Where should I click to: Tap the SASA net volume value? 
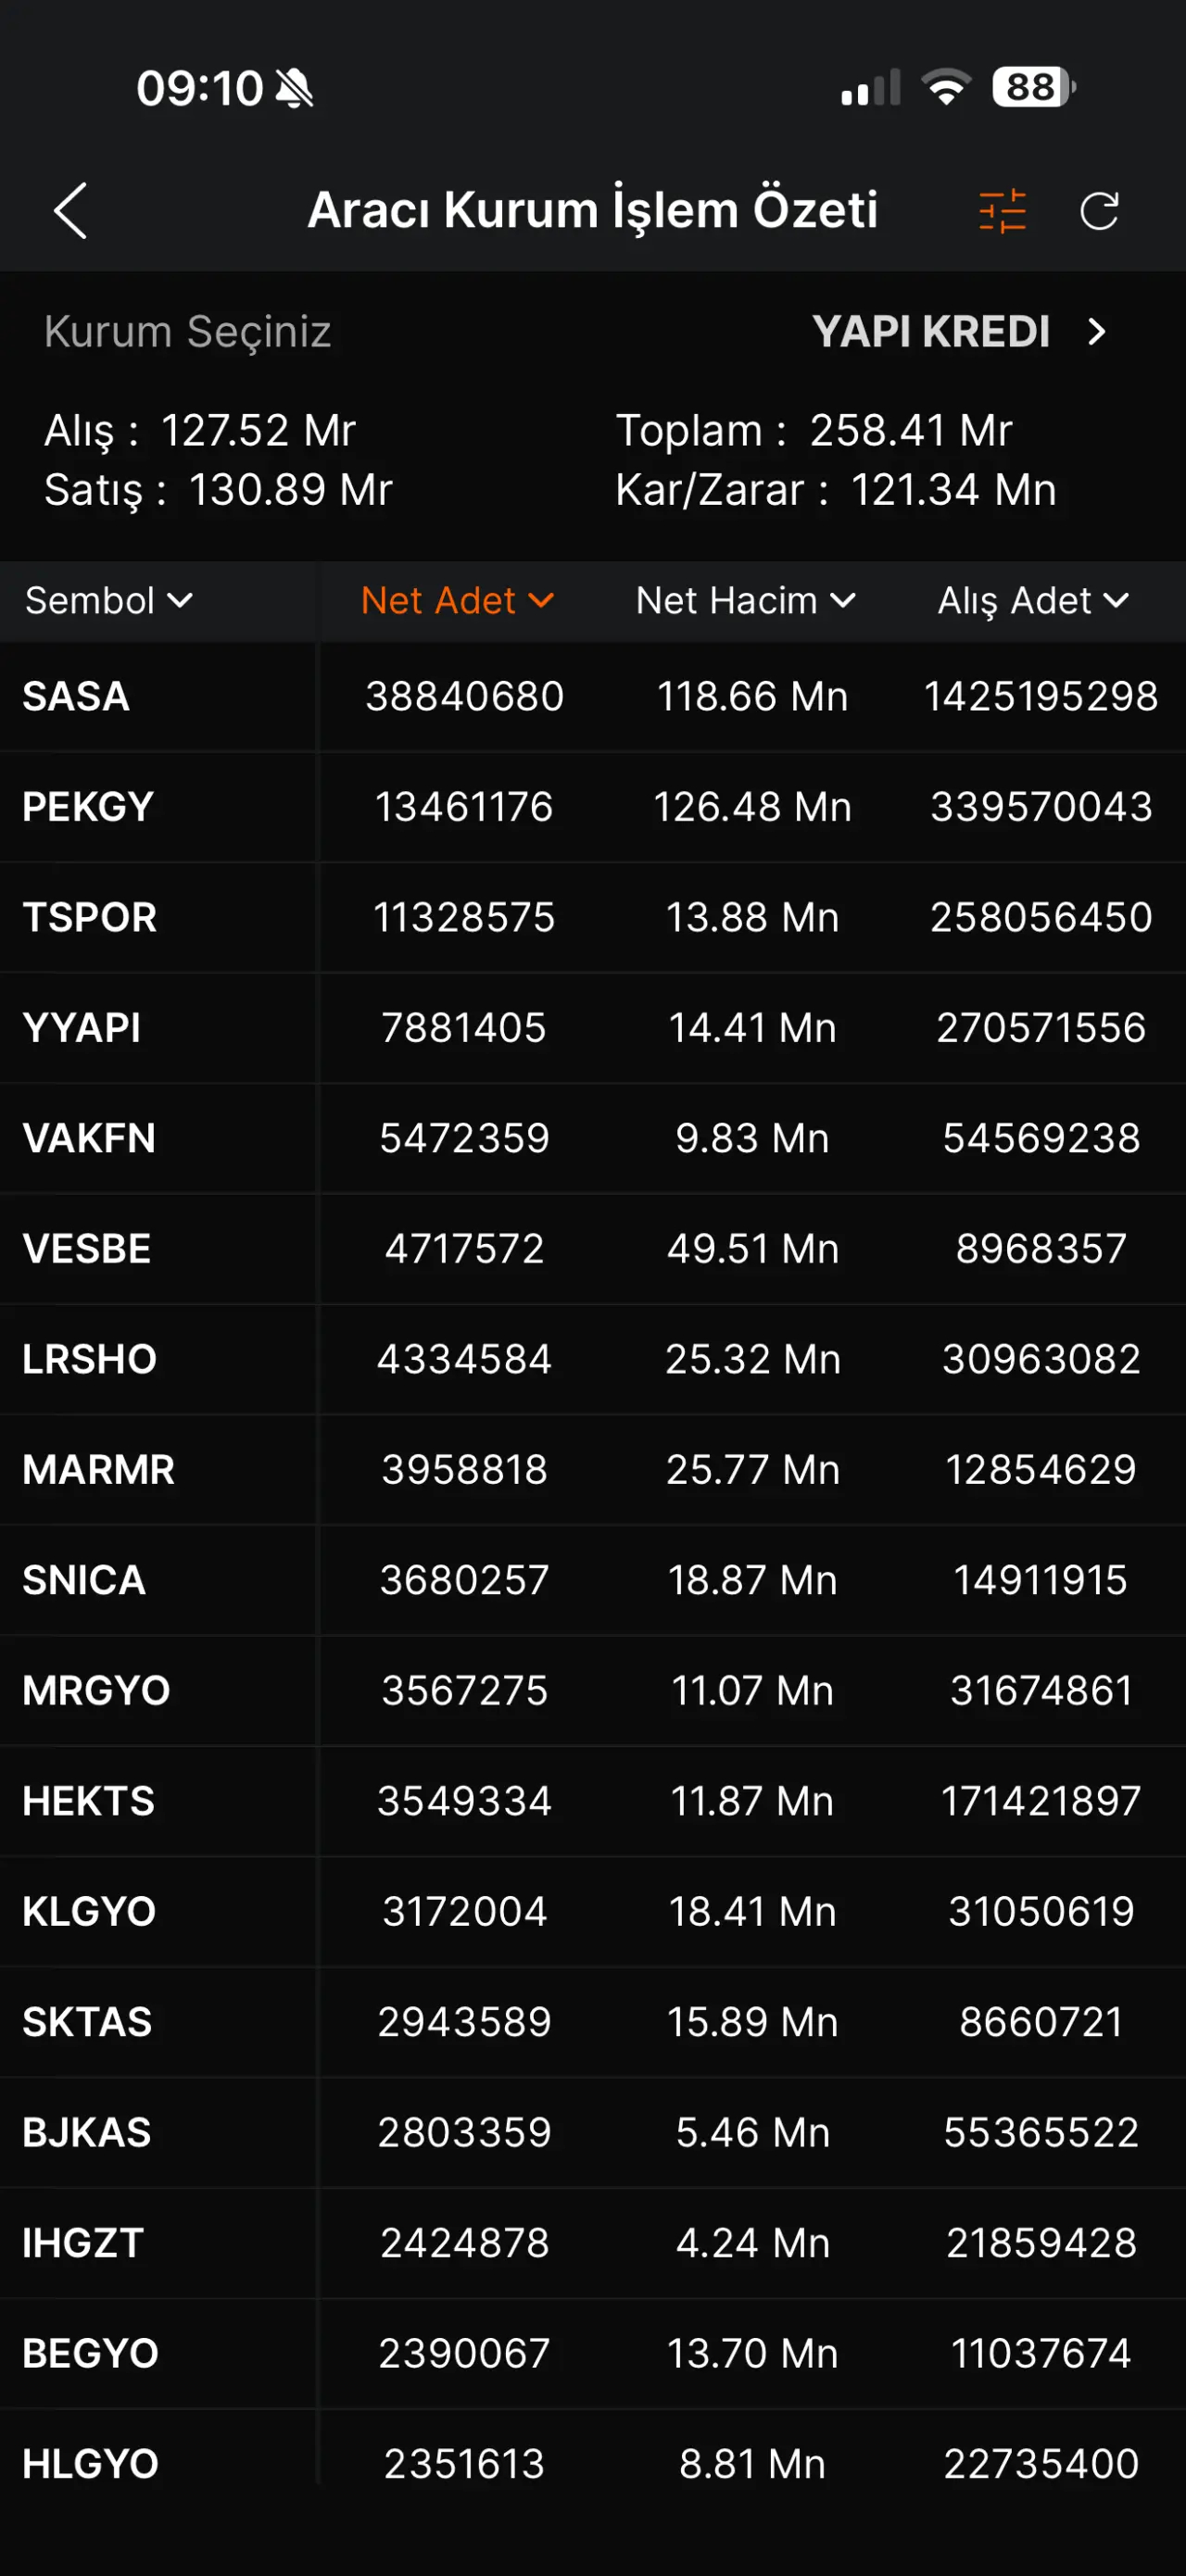(x=752, y=697)
